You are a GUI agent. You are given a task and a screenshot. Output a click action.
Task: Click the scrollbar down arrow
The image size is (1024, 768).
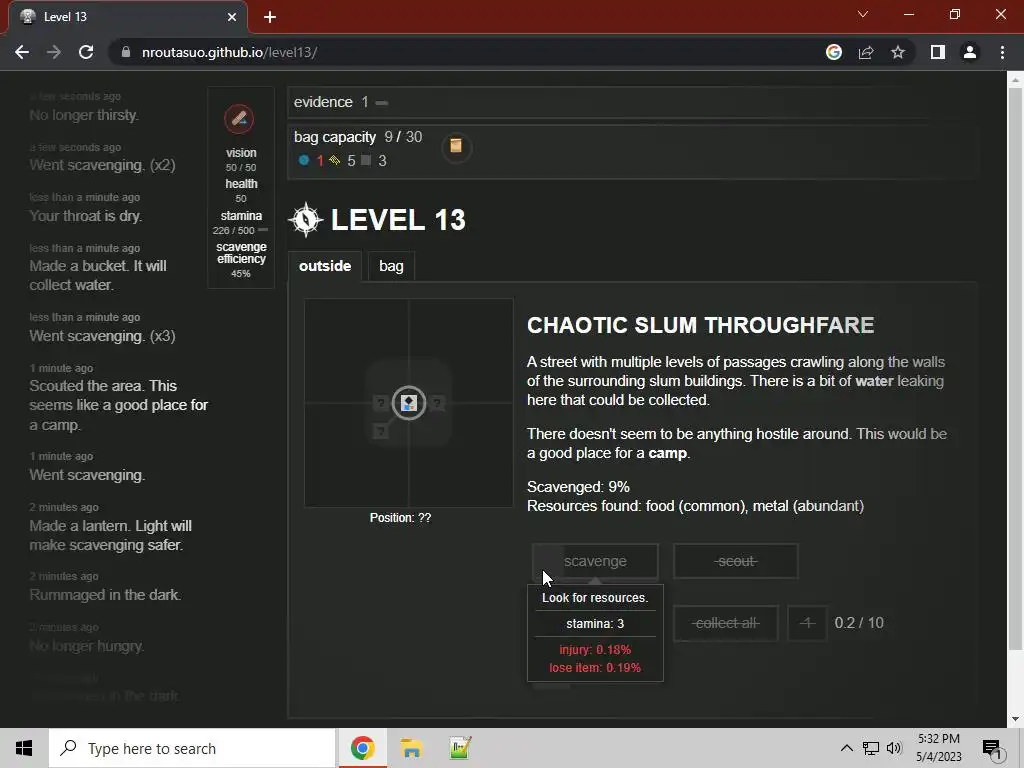1015,720
